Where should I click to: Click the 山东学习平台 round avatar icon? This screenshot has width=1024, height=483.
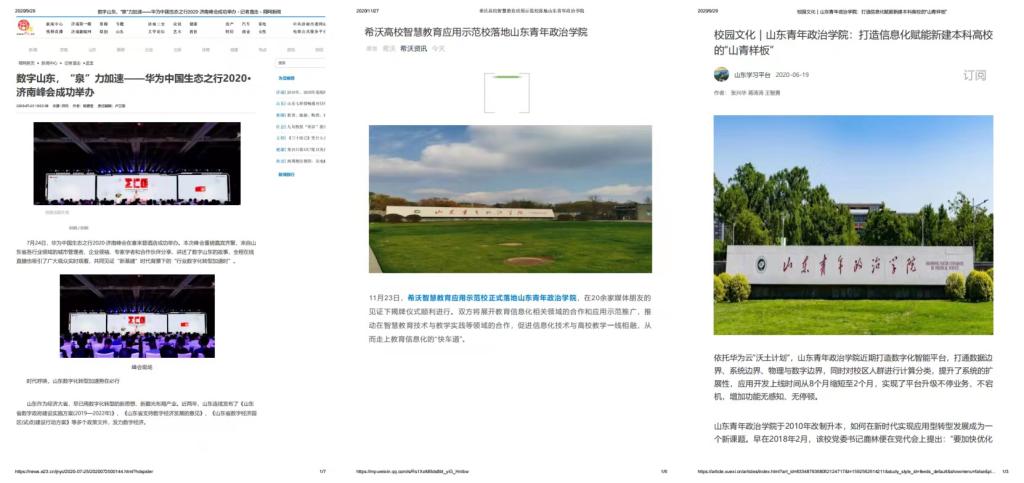(x=721, y=75)
